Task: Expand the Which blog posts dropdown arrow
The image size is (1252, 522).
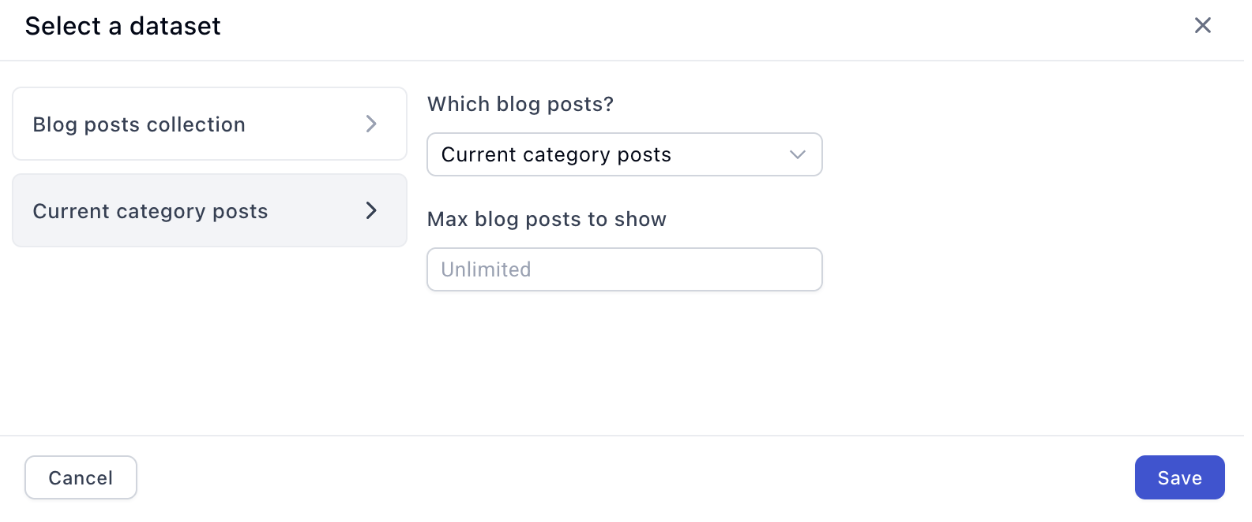Action: pyautogui.click(x=797, y=155)
